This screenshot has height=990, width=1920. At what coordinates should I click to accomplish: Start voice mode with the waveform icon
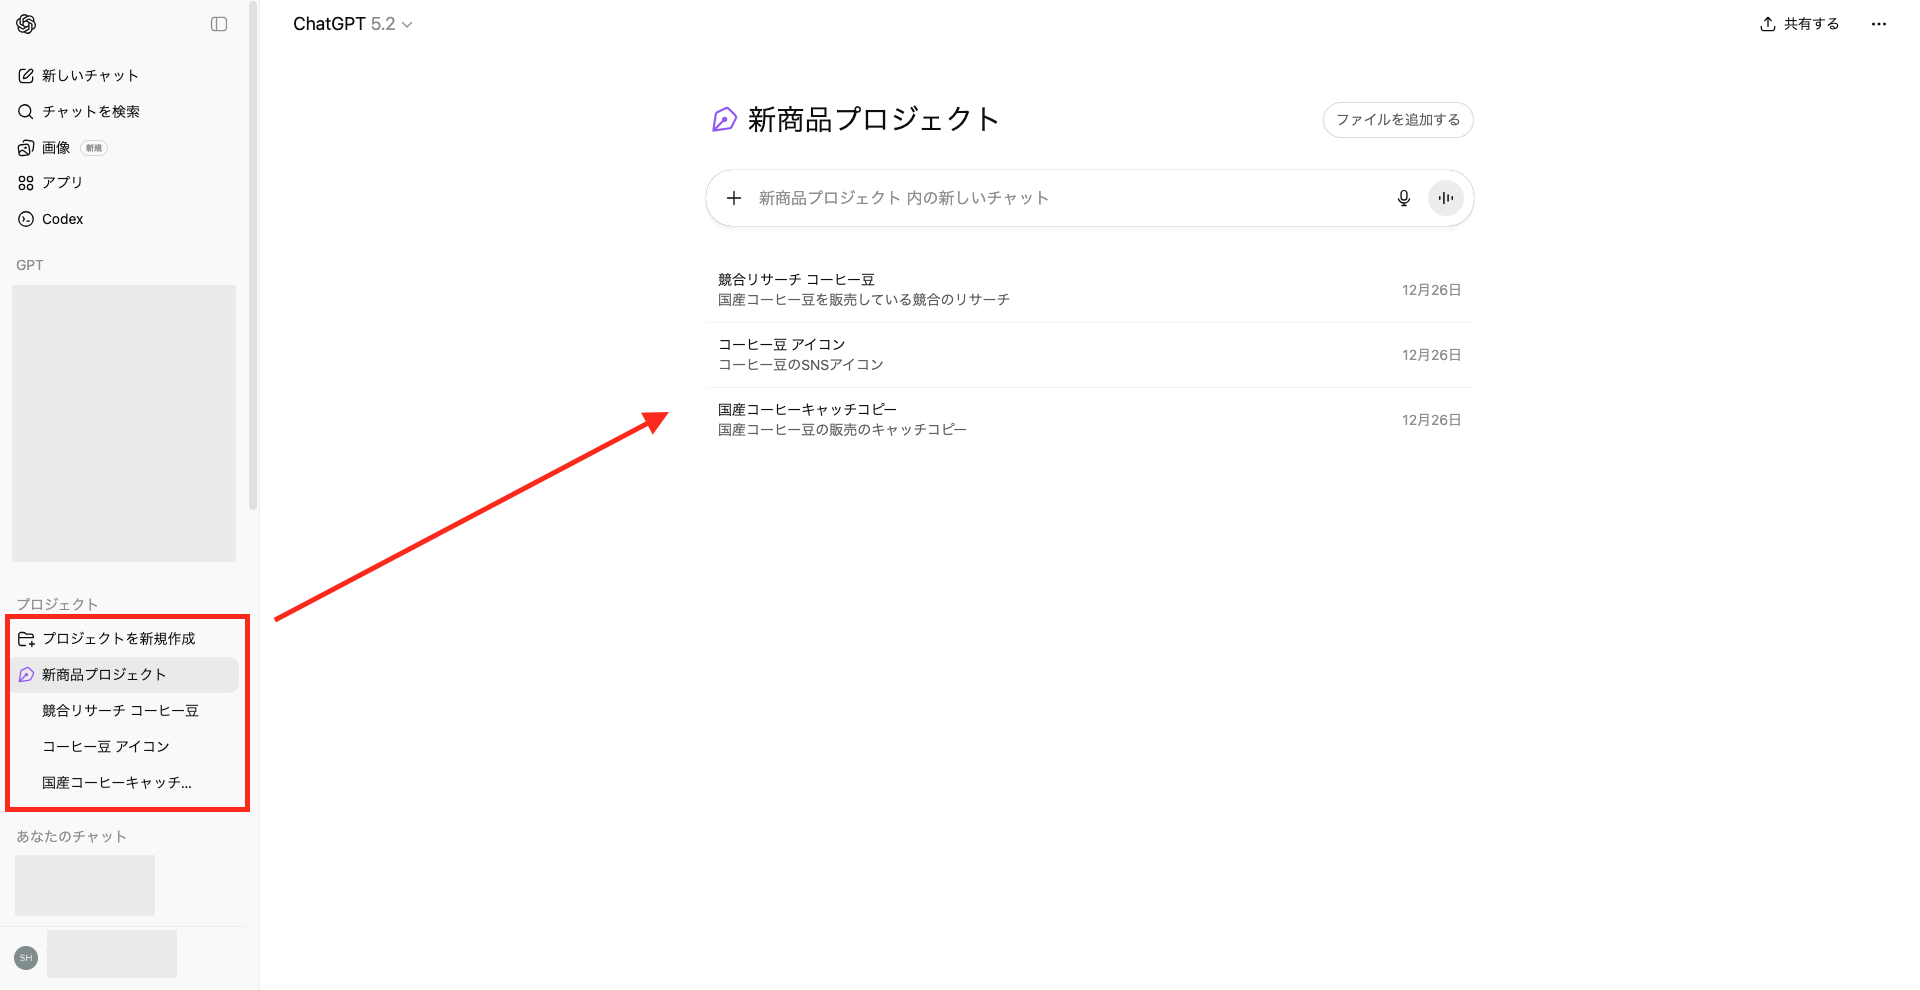(x=1445, y=197)
